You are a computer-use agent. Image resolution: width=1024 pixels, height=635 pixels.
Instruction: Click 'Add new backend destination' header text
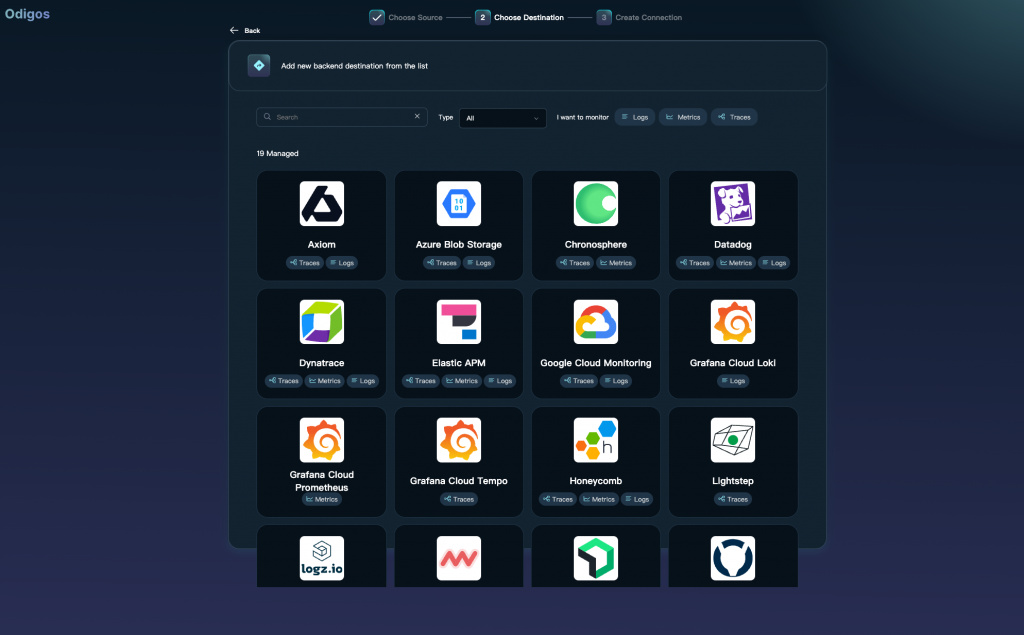[355, 66]
